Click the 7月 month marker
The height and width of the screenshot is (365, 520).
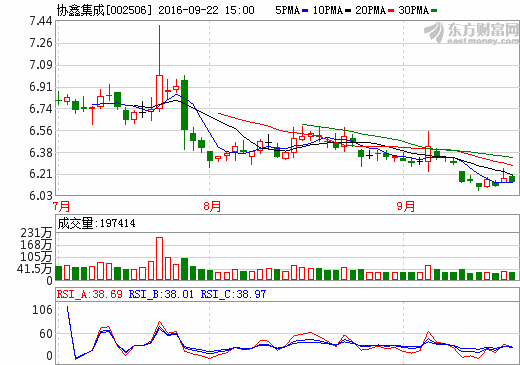(x=62, y=206)
